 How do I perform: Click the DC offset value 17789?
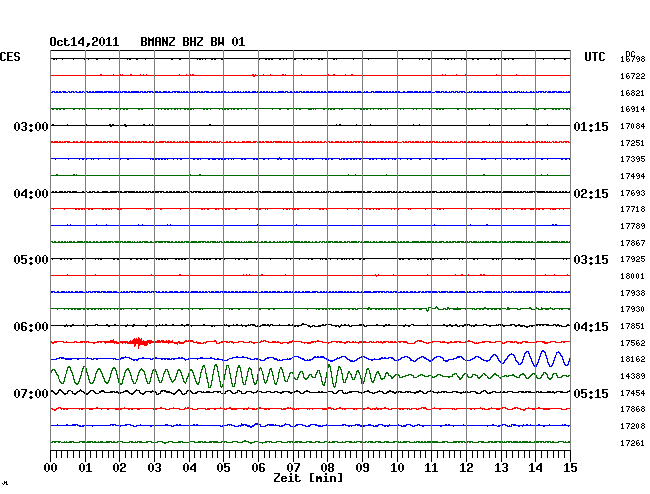[x=633, y=226]
